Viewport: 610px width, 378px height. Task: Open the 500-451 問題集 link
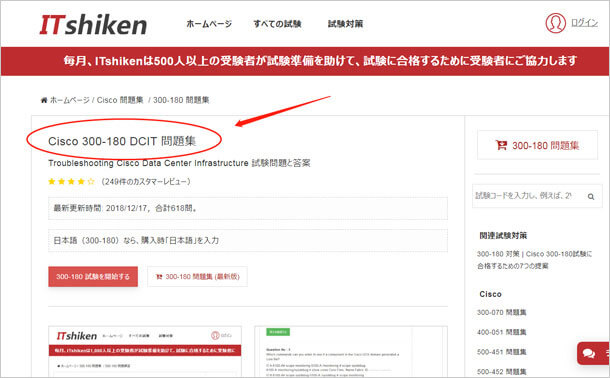click(501, 352)
